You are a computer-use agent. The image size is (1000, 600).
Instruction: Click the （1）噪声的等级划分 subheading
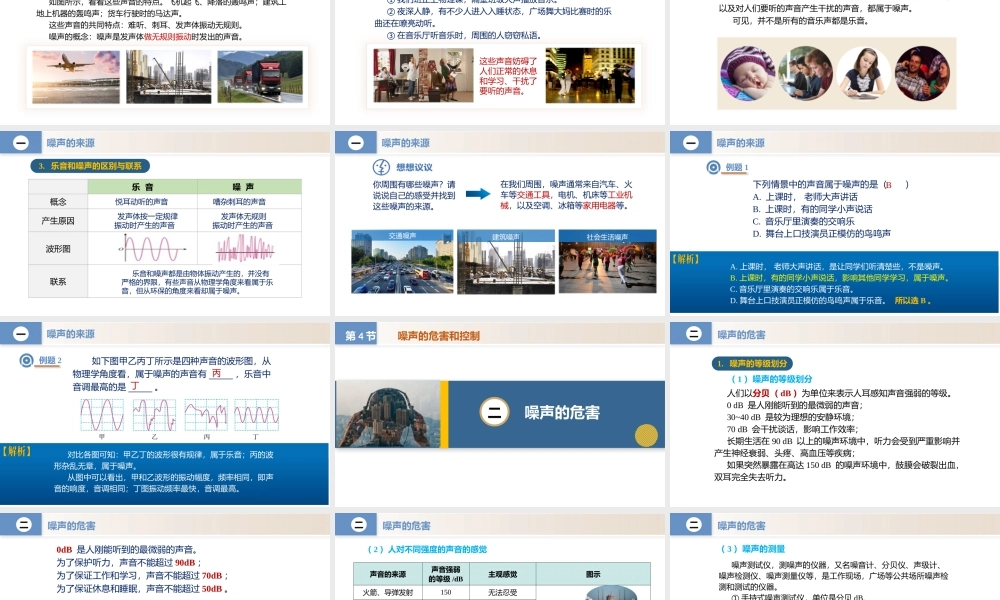tap(771, 379)
